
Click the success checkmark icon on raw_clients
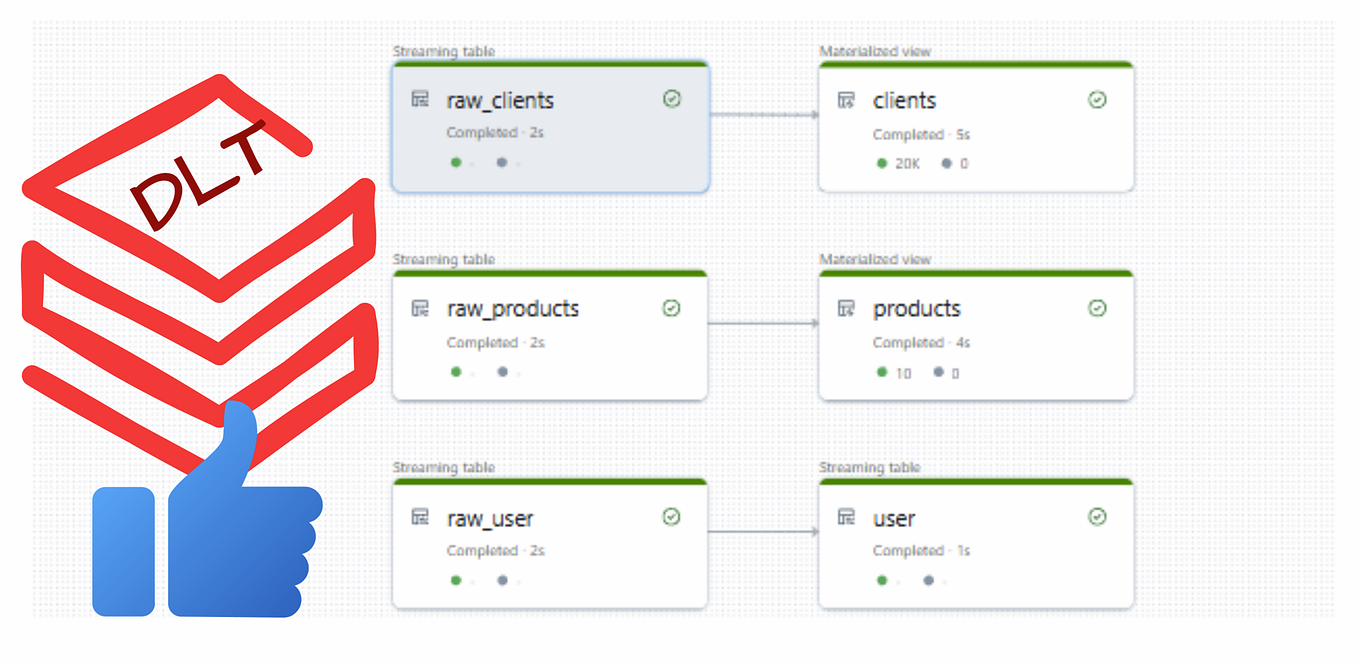(x=672, y=99)
